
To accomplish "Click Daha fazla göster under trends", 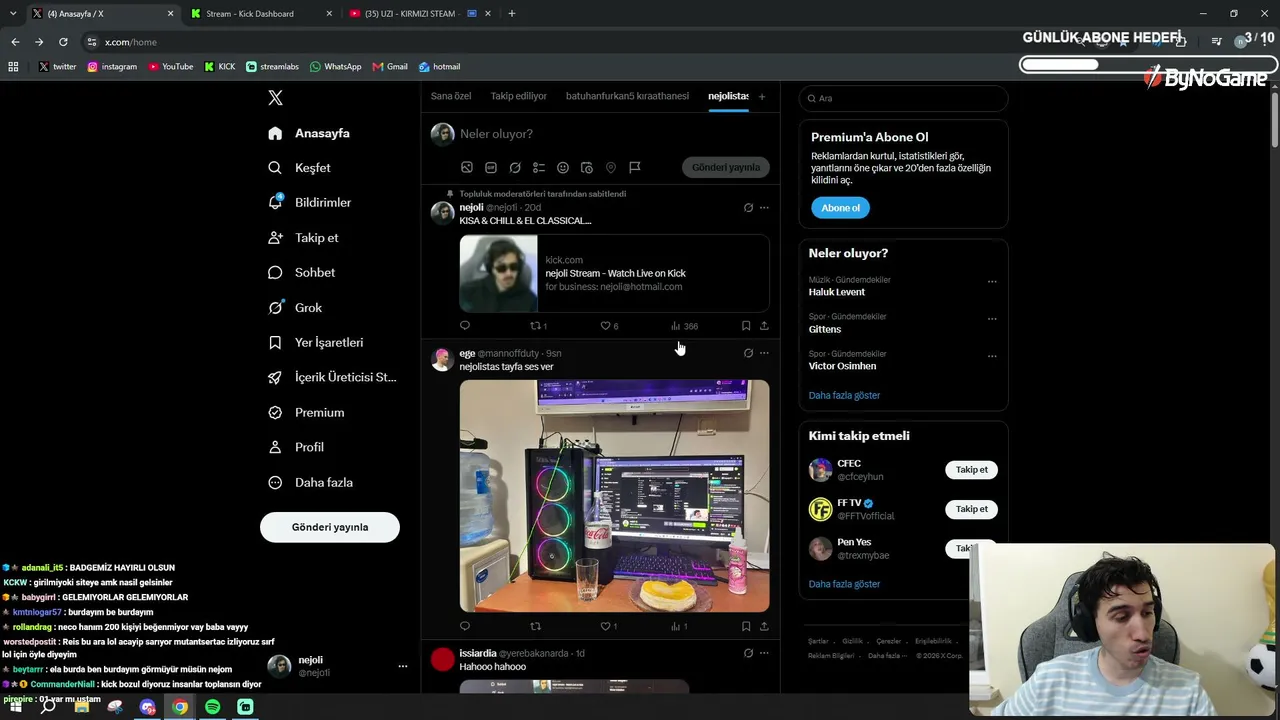I will (844, 396).
